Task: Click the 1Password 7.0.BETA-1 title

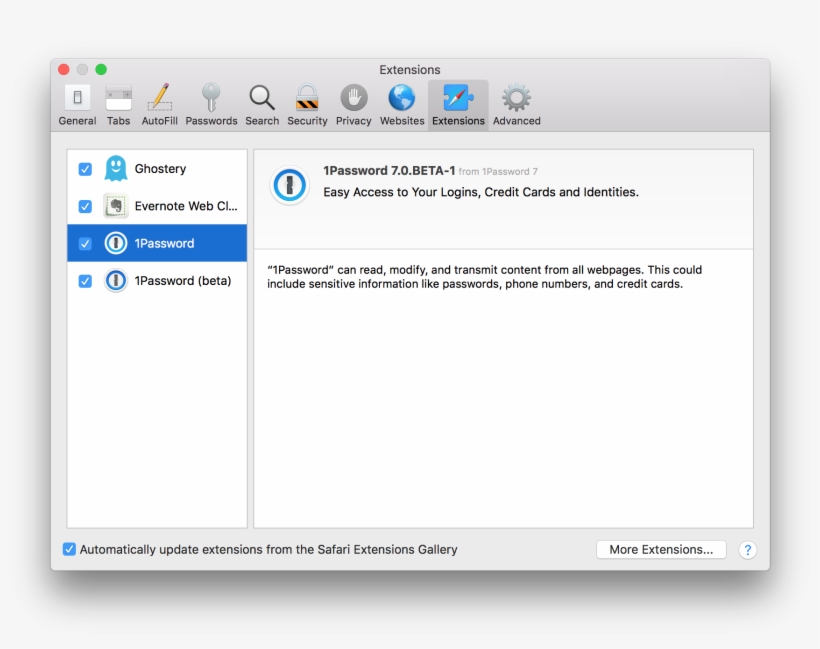Action: click(389, 170)
